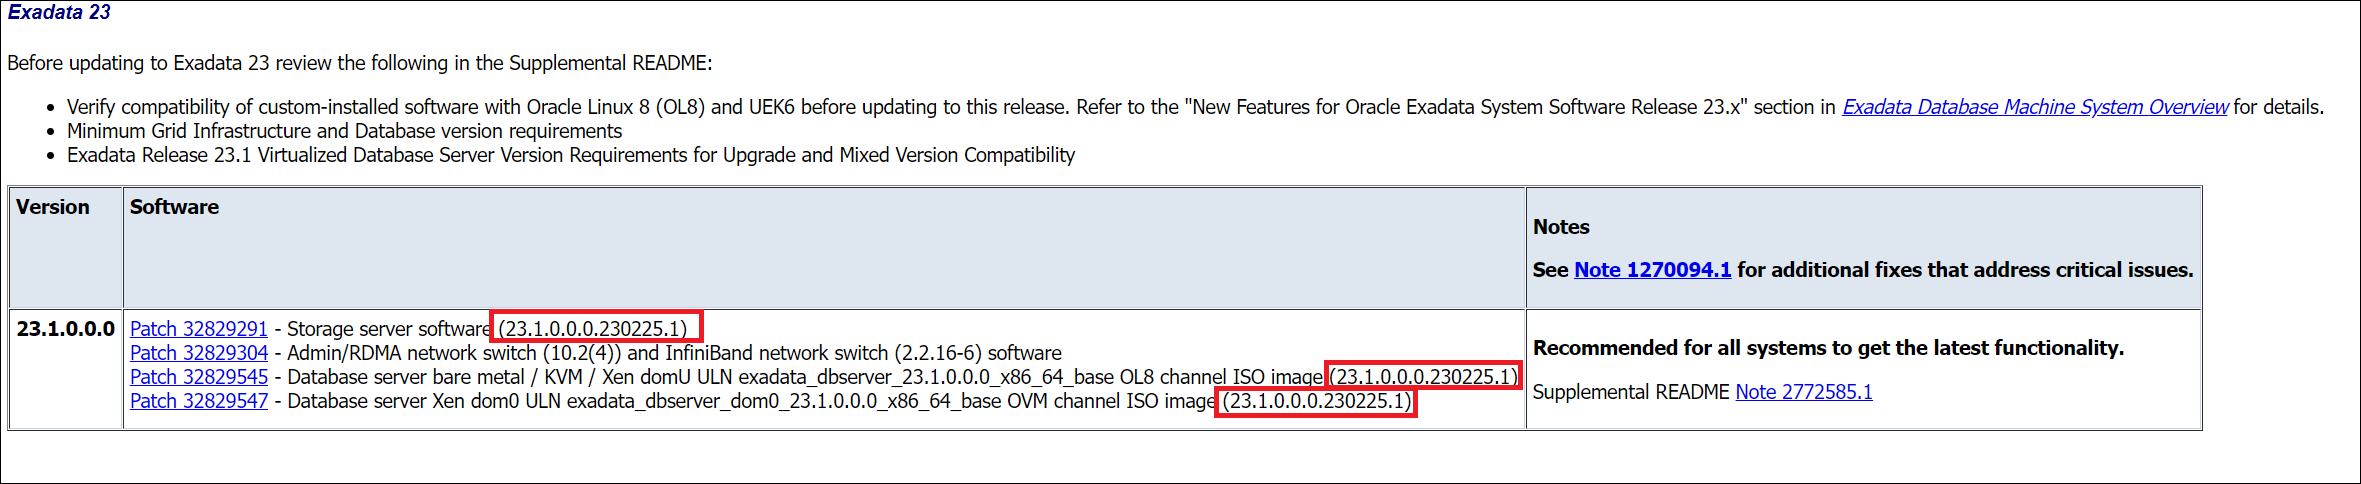Click highlighted storage server software version number
2361x484 pixels.
click(596, 327)
